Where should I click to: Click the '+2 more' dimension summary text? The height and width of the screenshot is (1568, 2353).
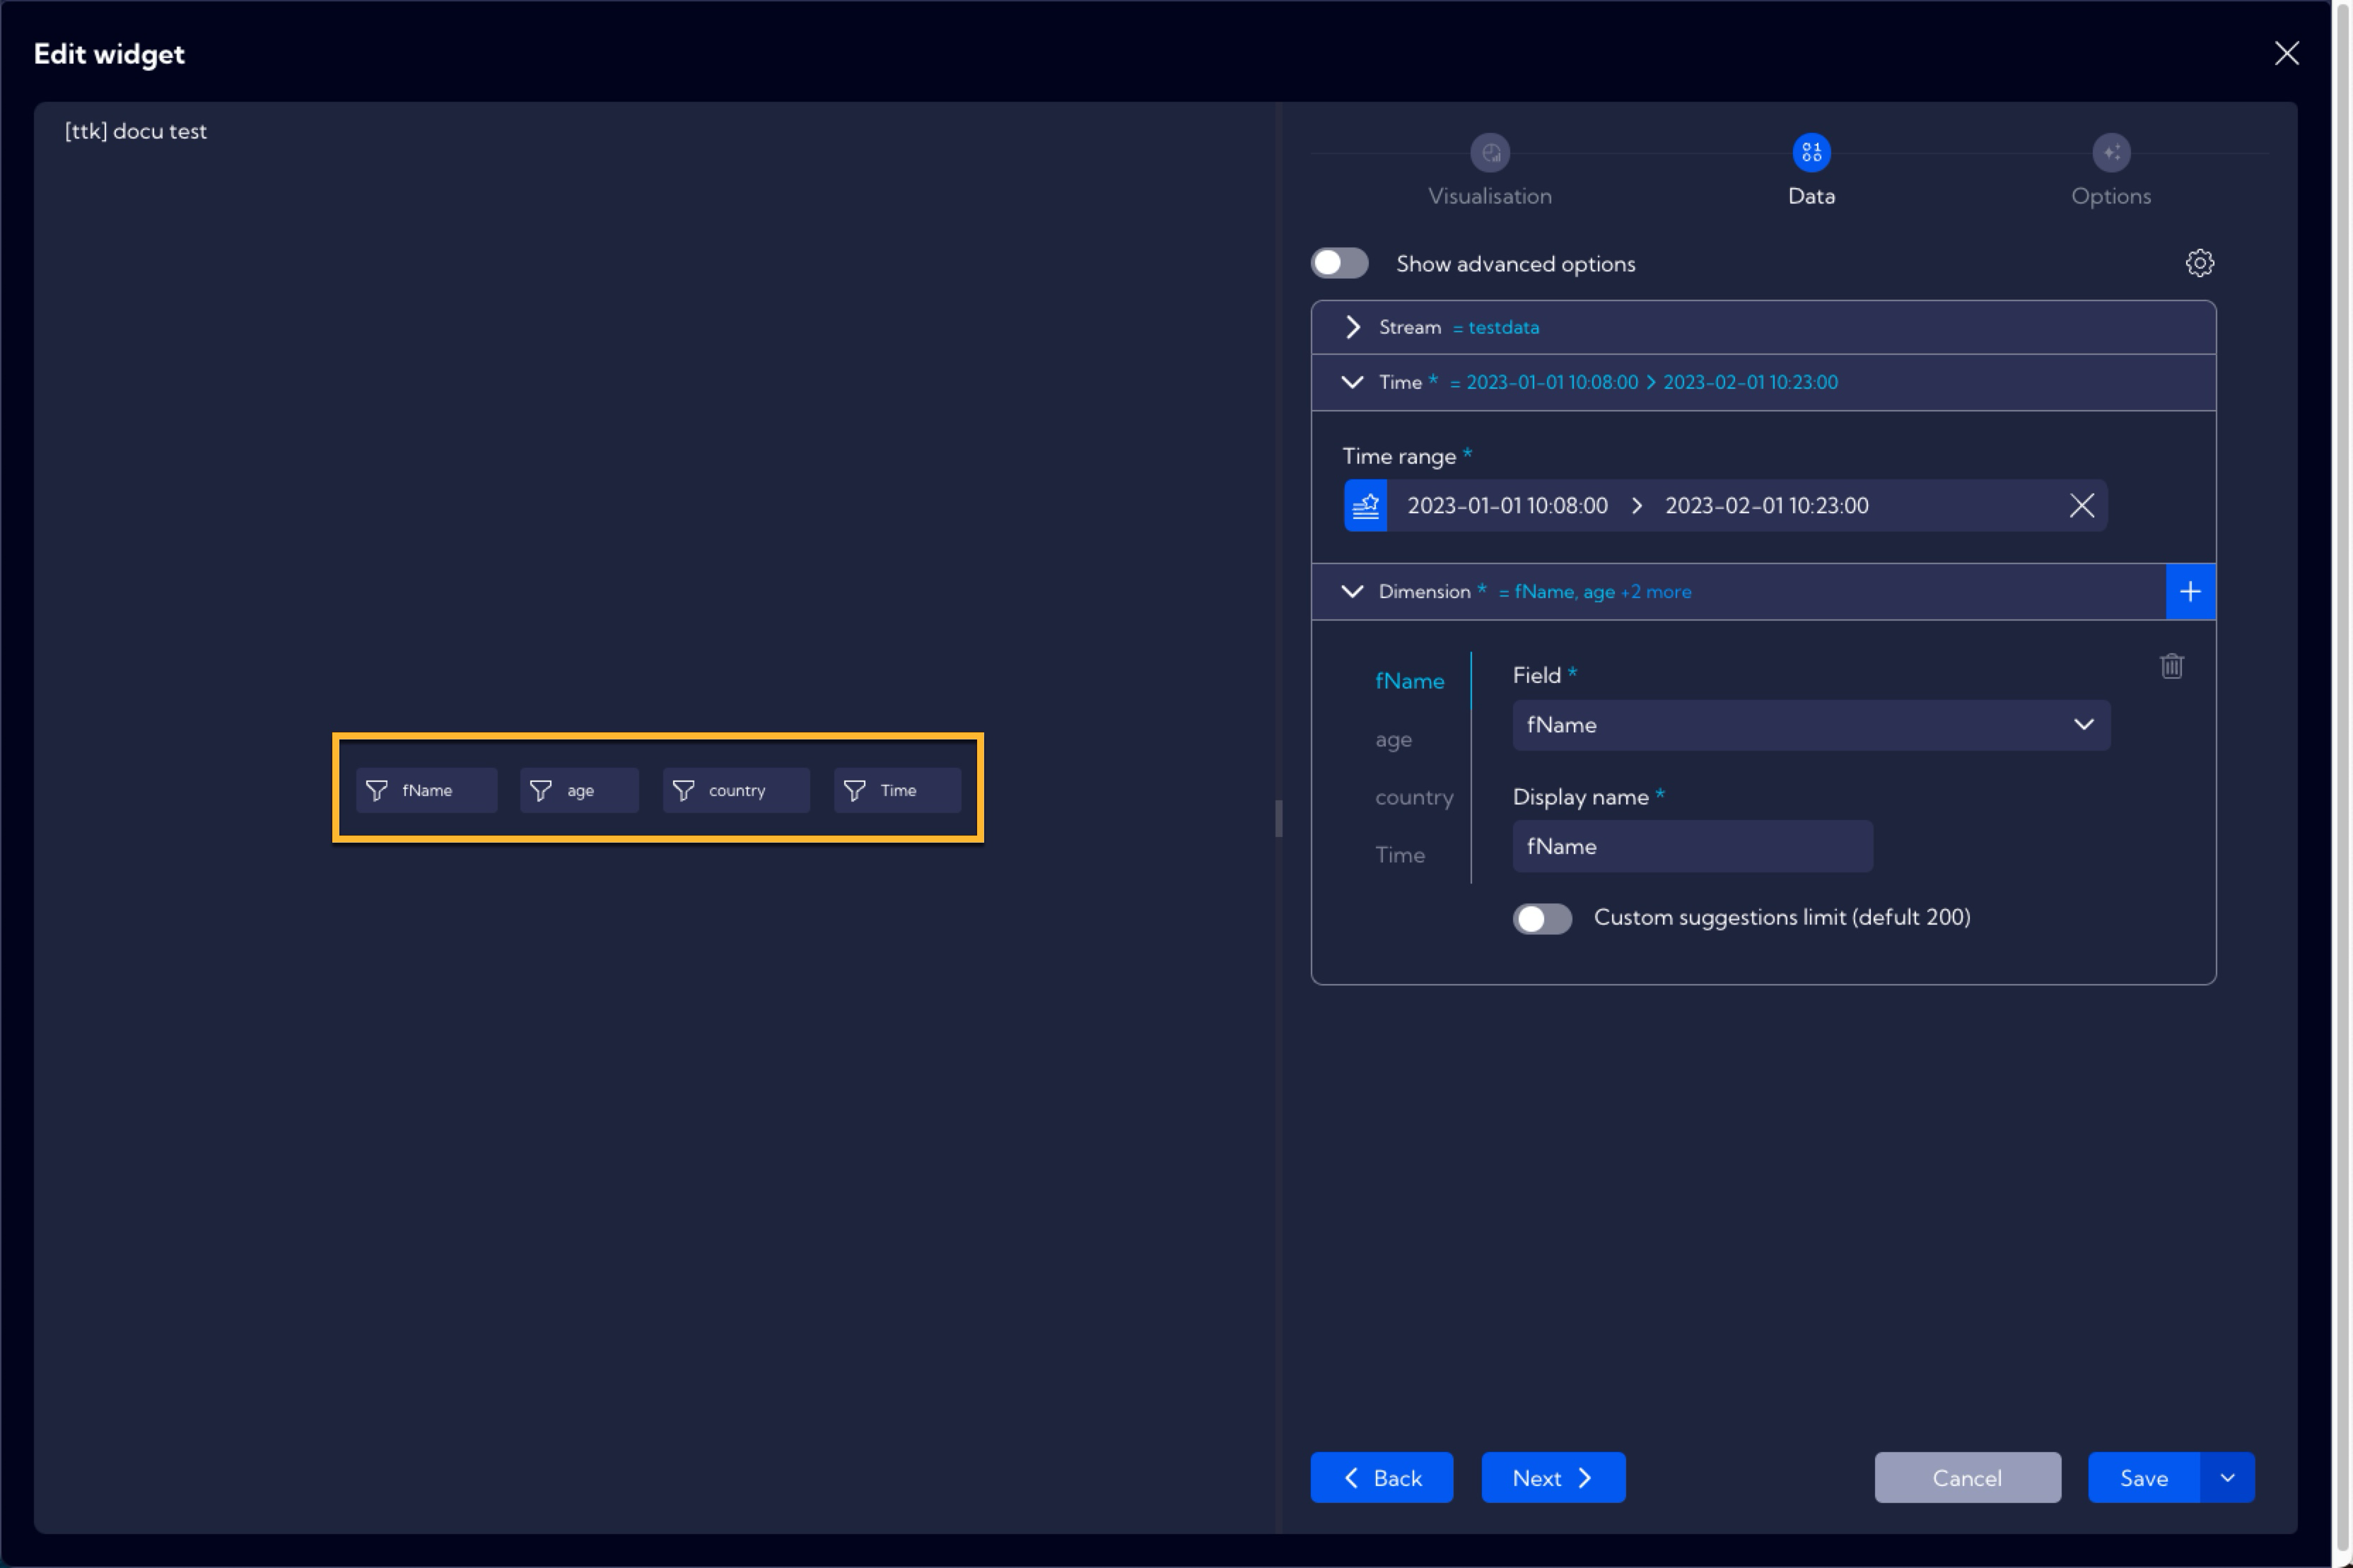point(1655,592)
